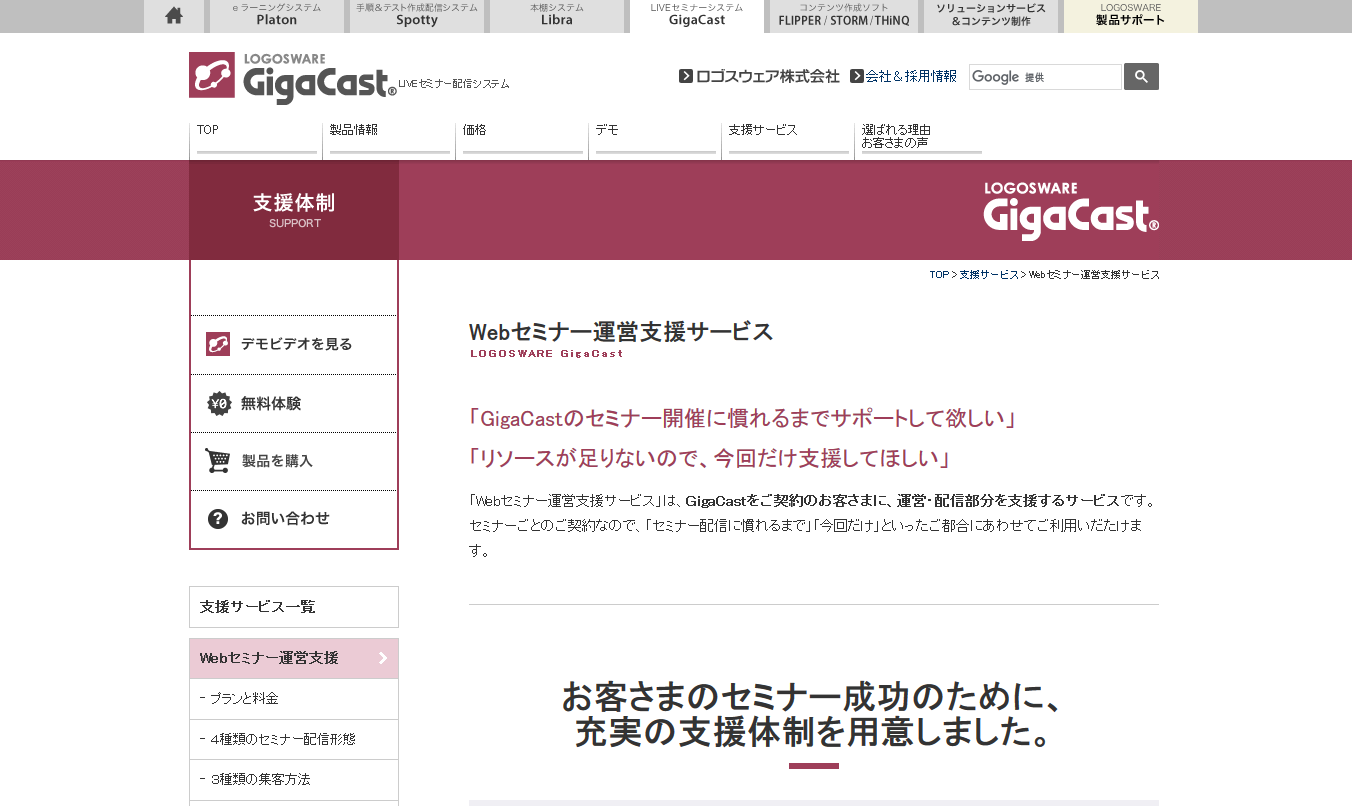Click the search magnifier button
The height and width of the screenshot is (806, 1352).
pos(1141,77)
